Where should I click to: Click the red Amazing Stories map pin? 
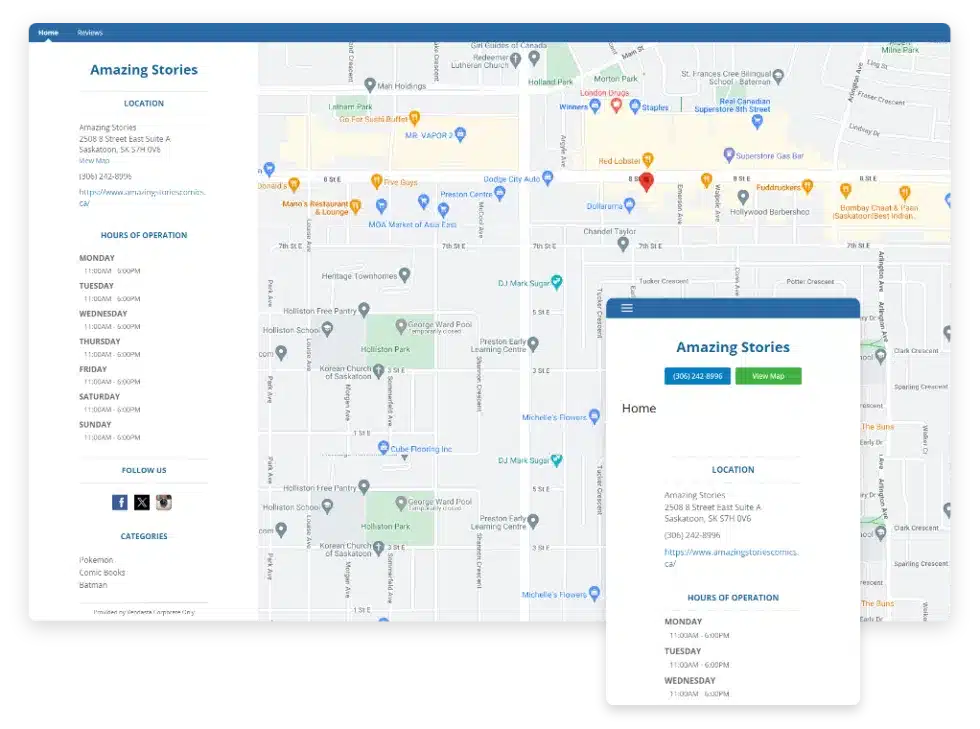[x=646, y=182]
